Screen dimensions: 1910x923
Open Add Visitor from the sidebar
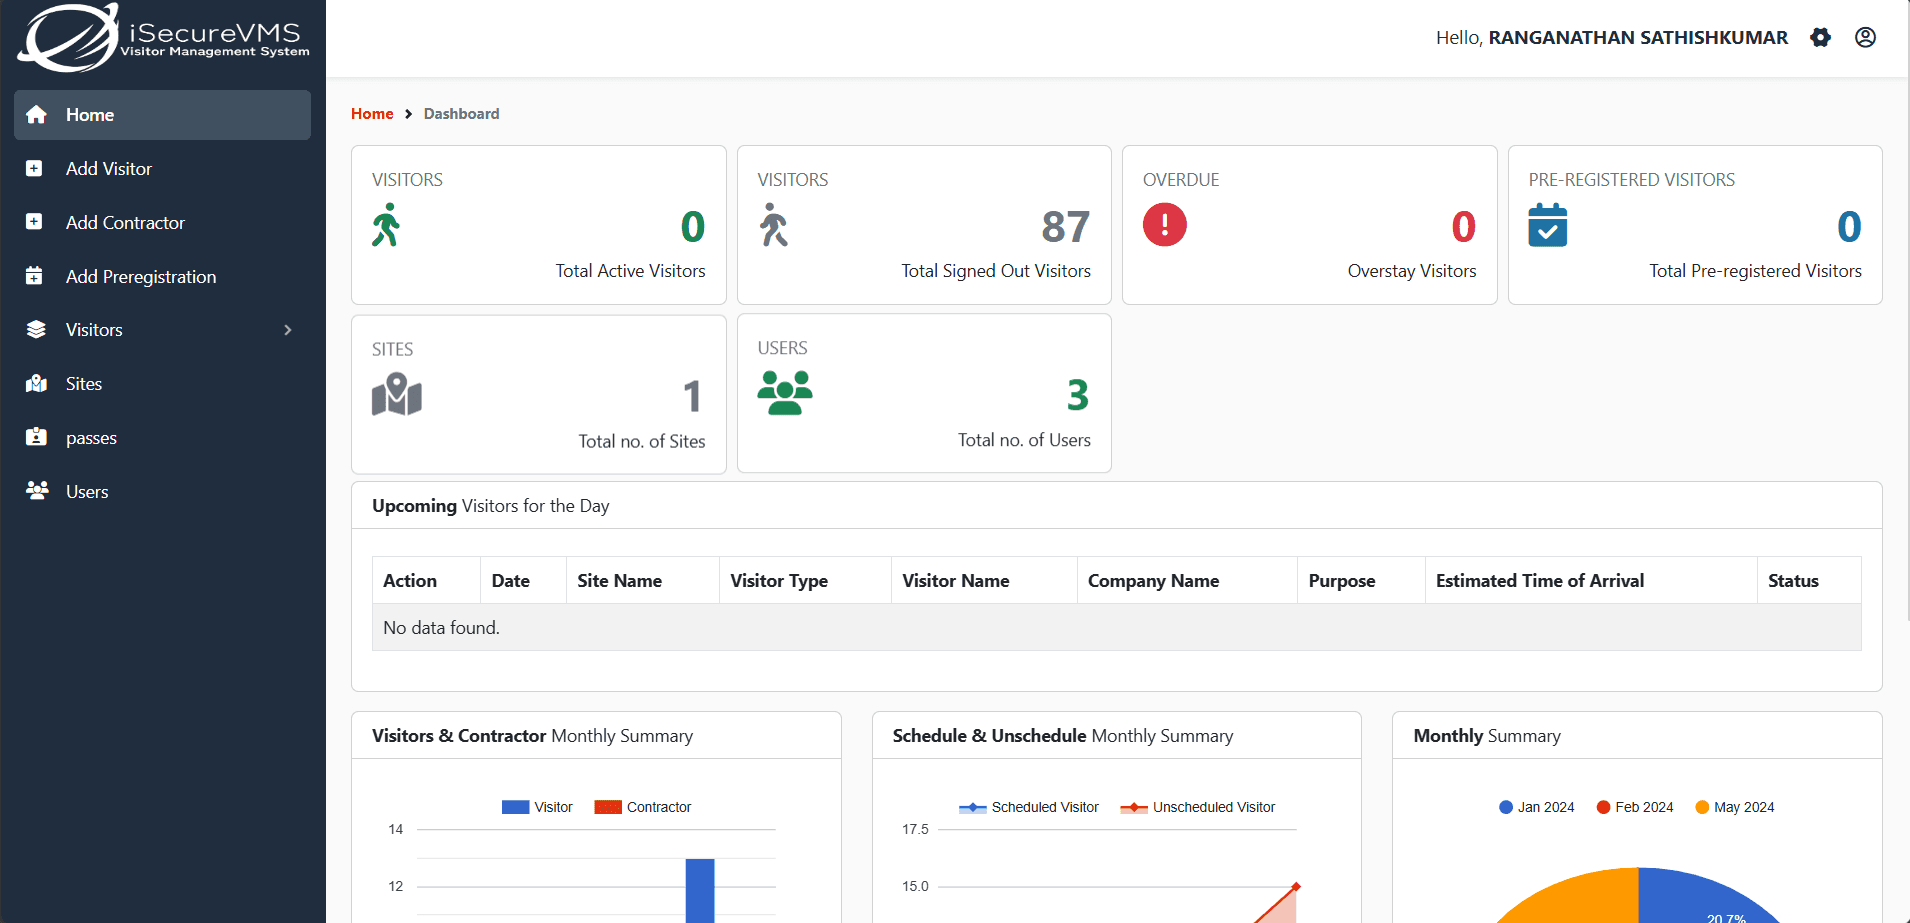coord(109,169)
